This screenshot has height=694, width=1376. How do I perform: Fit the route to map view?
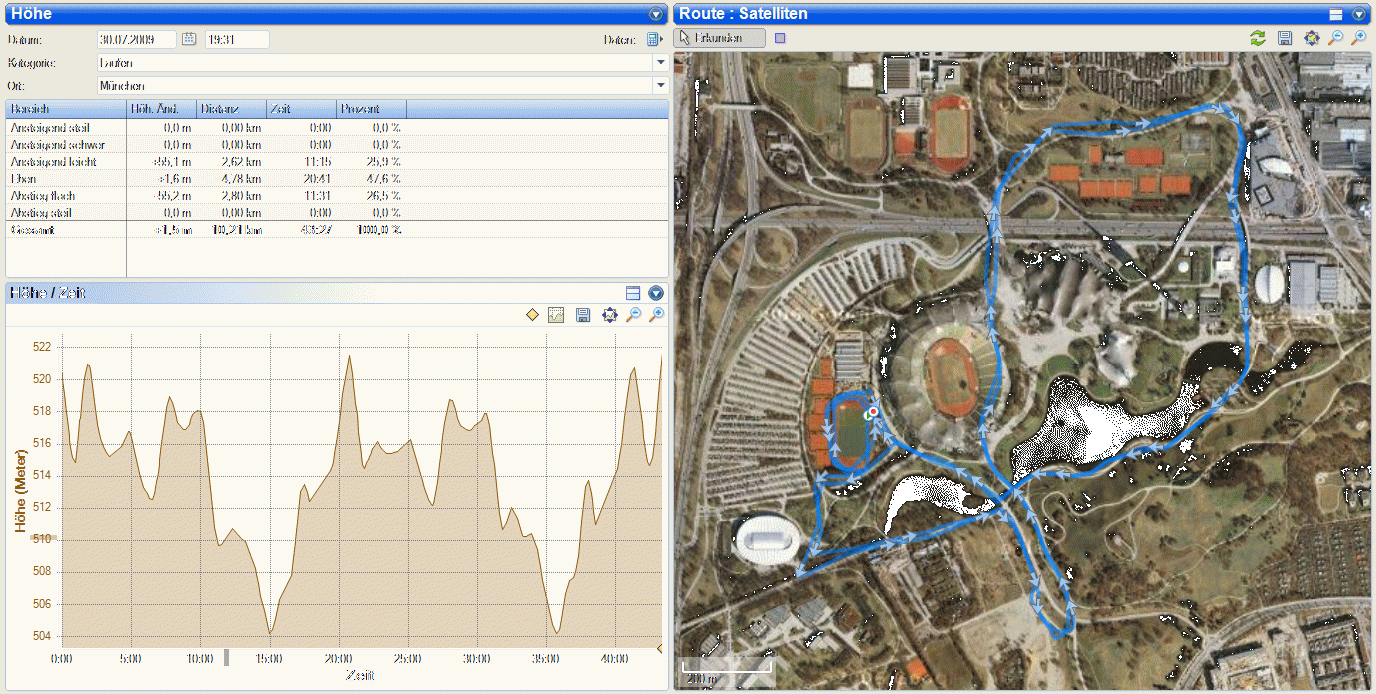click(x=1311, y=38)
